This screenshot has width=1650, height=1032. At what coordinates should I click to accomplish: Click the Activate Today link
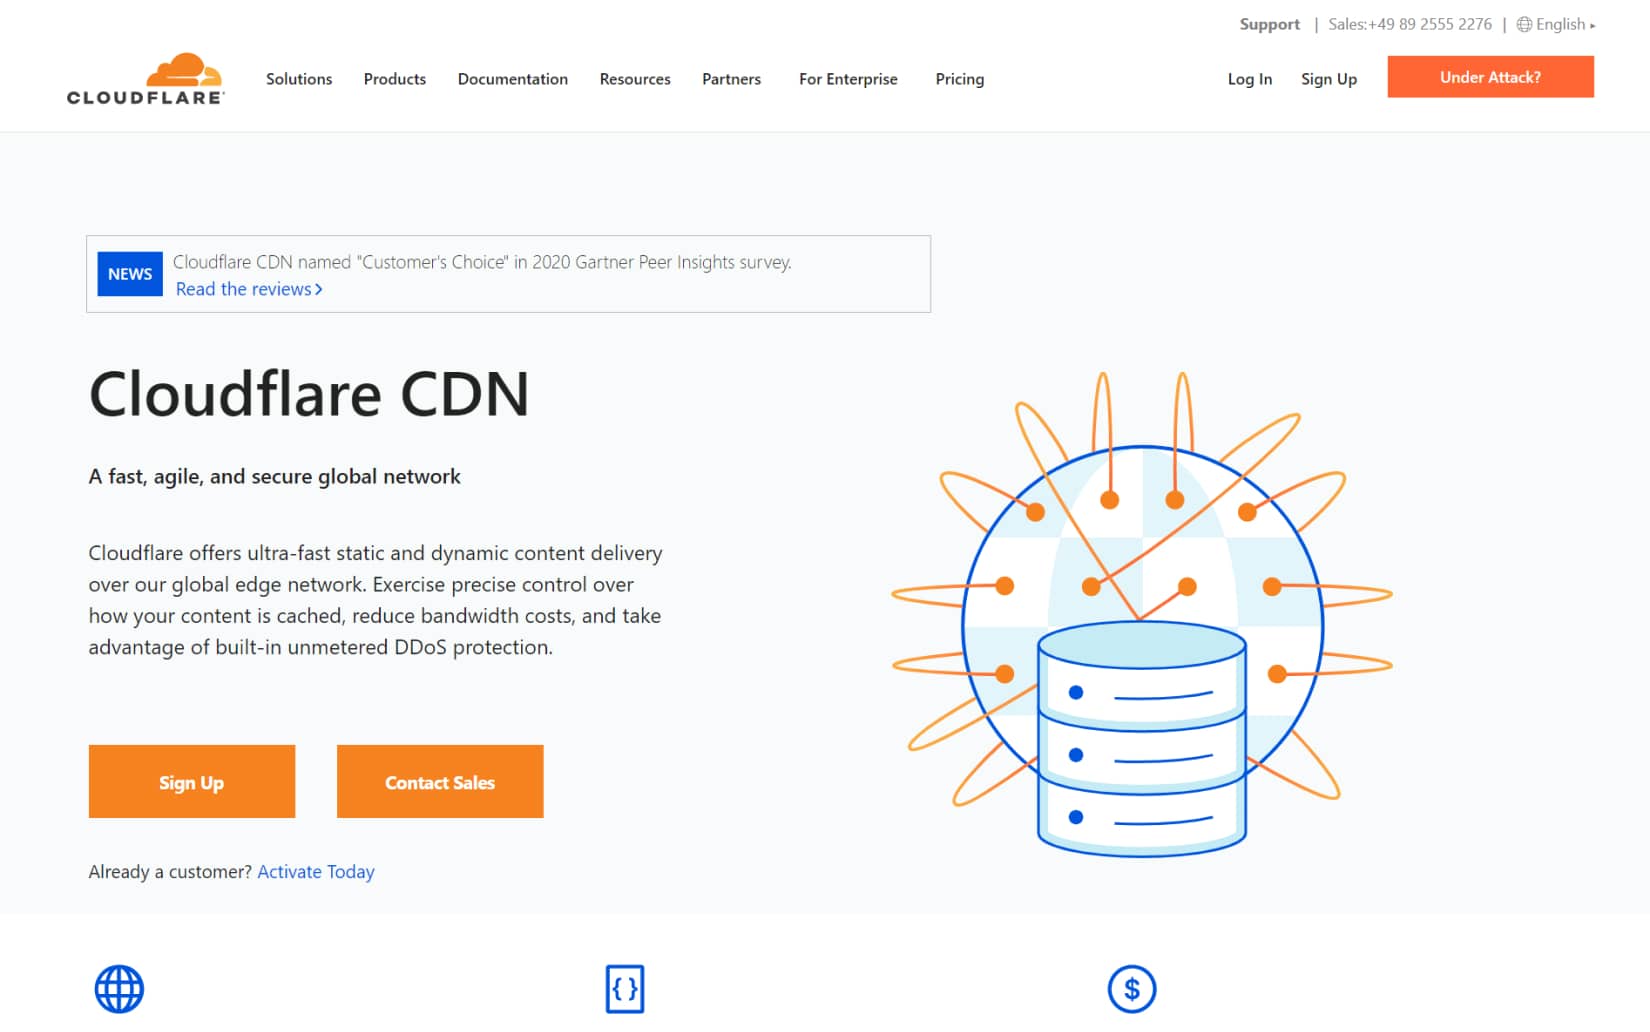(x=316, y=871)
